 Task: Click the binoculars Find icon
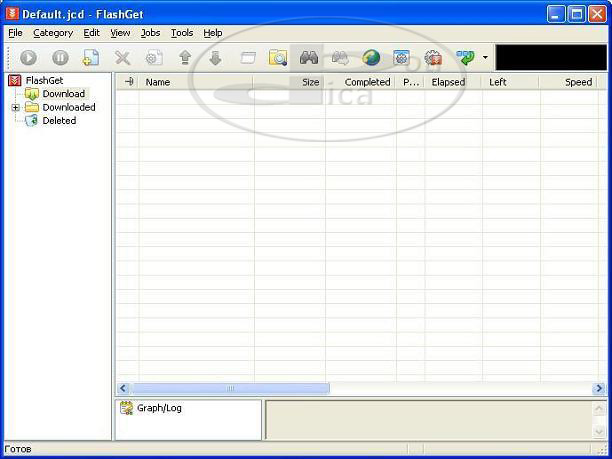pos(309,58)
